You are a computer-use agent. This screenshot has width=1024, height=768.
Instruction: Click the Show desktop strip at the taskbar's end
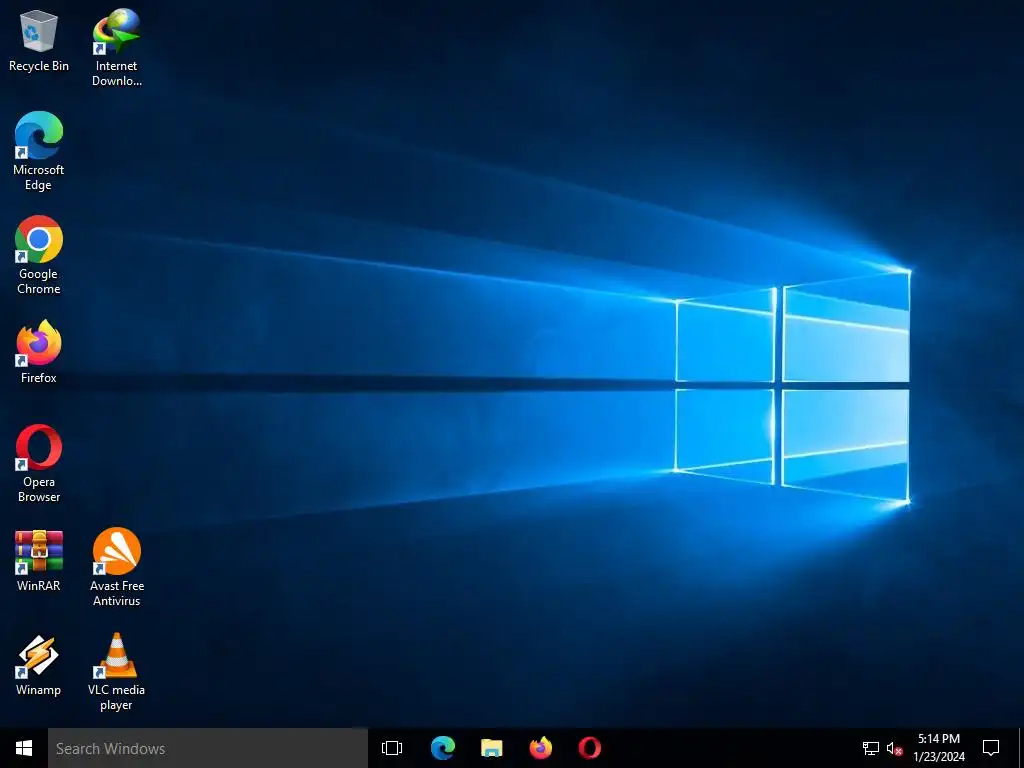[x=1021, y=748]
